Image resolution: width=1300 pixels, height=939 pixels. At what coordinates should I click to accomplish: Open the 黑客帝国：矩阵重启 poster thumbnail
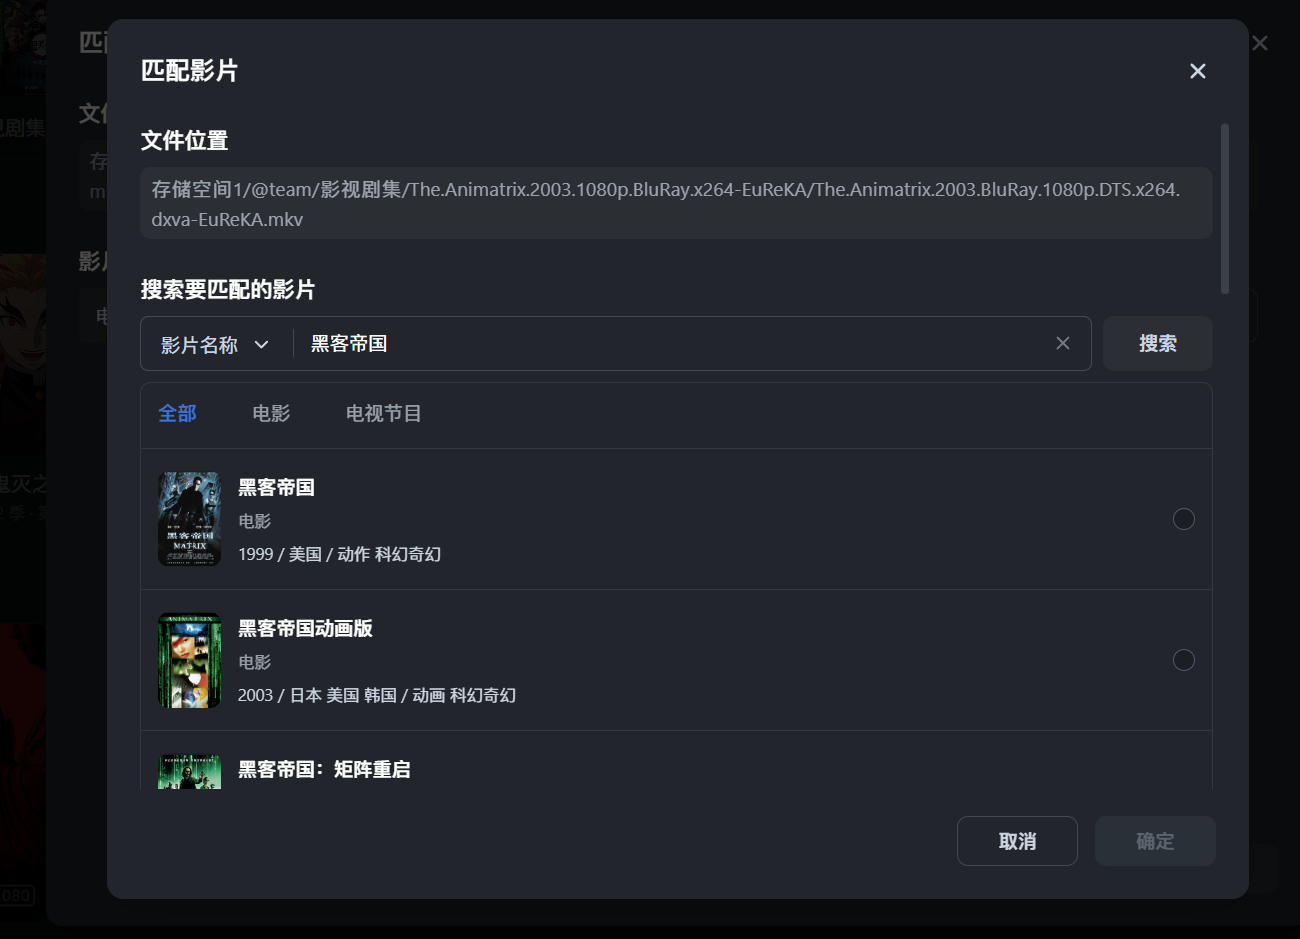189,772
